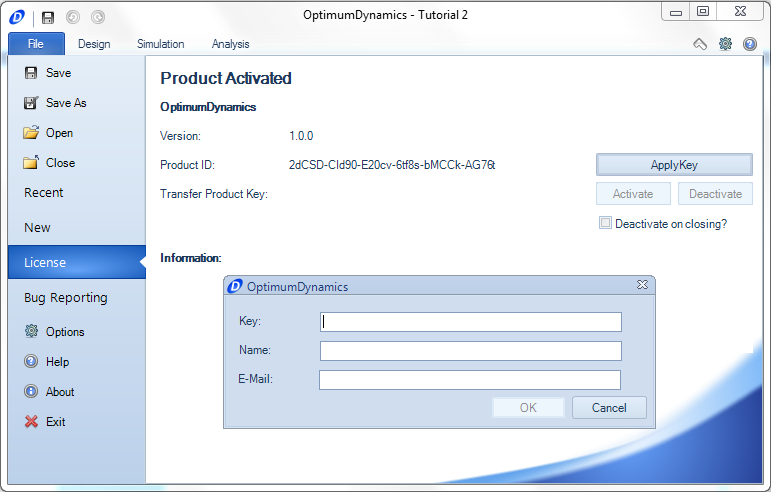
Task: Click the logo icon in the key dialog title
Action: [x=235, y=286]
